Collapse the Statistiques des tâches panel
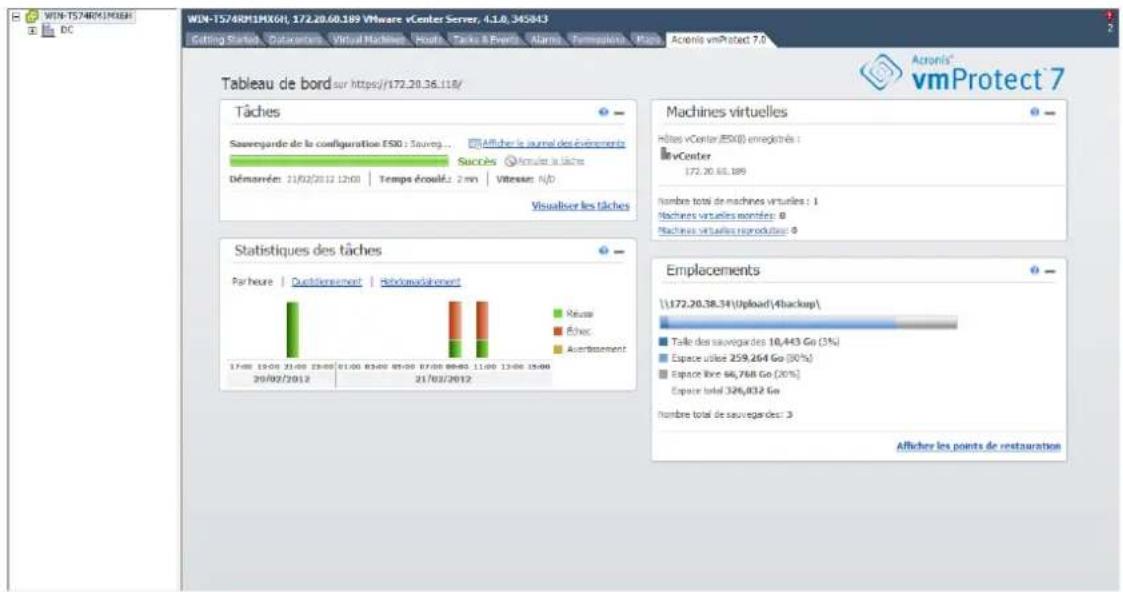This screenshot has height=592, width=1123. 620,251
